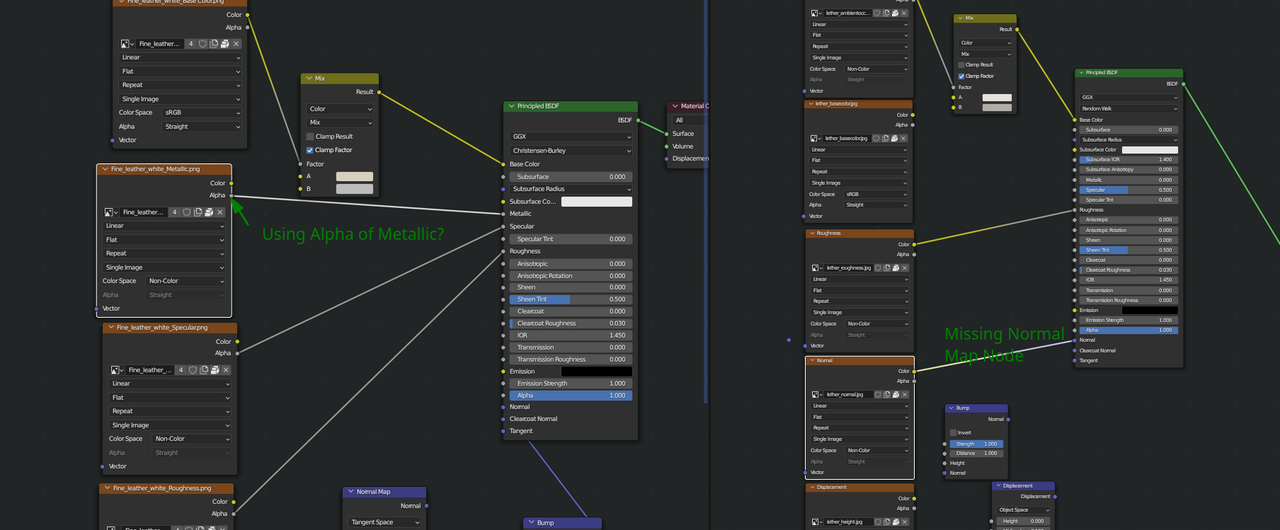The width and height of the screenshot is (1280, 530).
Task: Open Object Space dropdown in Displacement node
Action: (1023, 510)
